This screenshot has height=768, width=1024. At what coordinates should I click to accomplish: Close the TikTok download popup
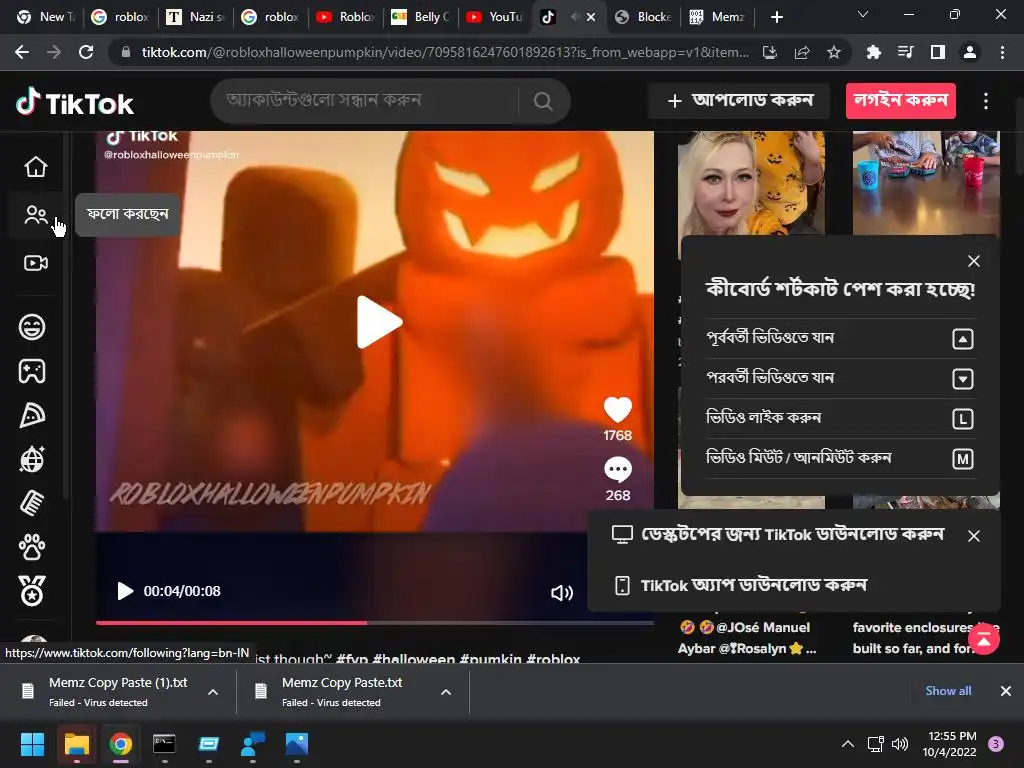(974, 536)
